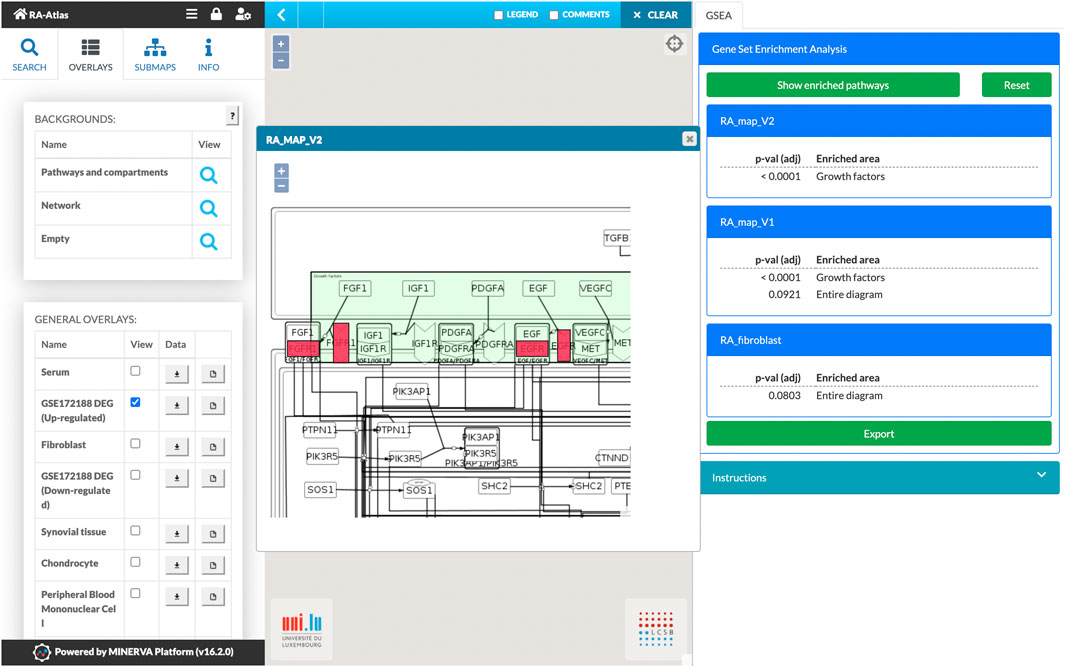Select Growth factors under RA_map_V2
Image resolution: width=1065 pixels, height=667 pixels.
pyautogui.click(x=850, y=177)
